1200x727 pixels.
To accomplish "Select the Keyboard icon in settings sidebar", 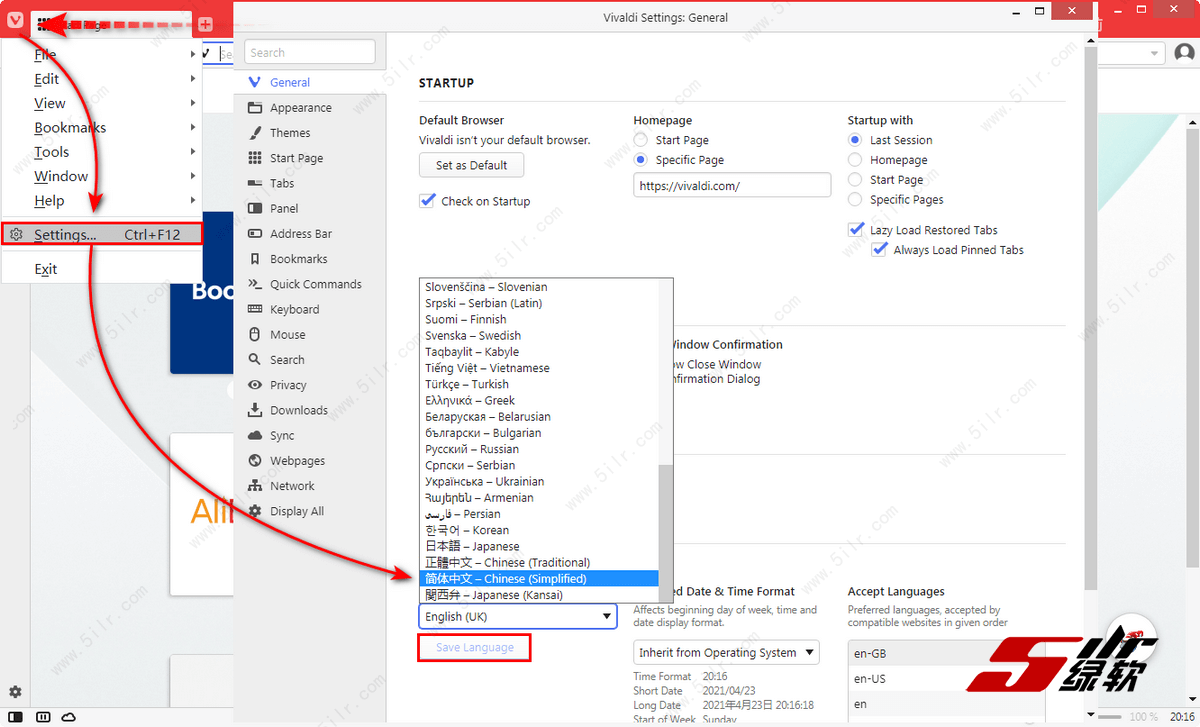I will (x=254, y=309).
